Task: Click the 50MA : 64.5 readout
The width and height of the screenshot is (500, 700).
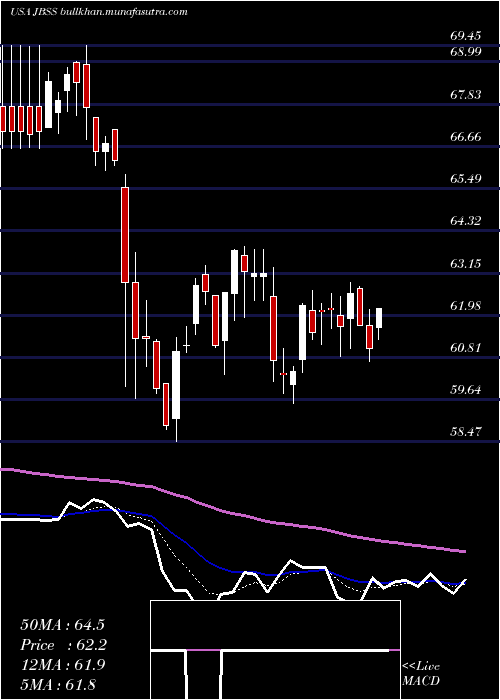Action: click(x=58, y=625)
